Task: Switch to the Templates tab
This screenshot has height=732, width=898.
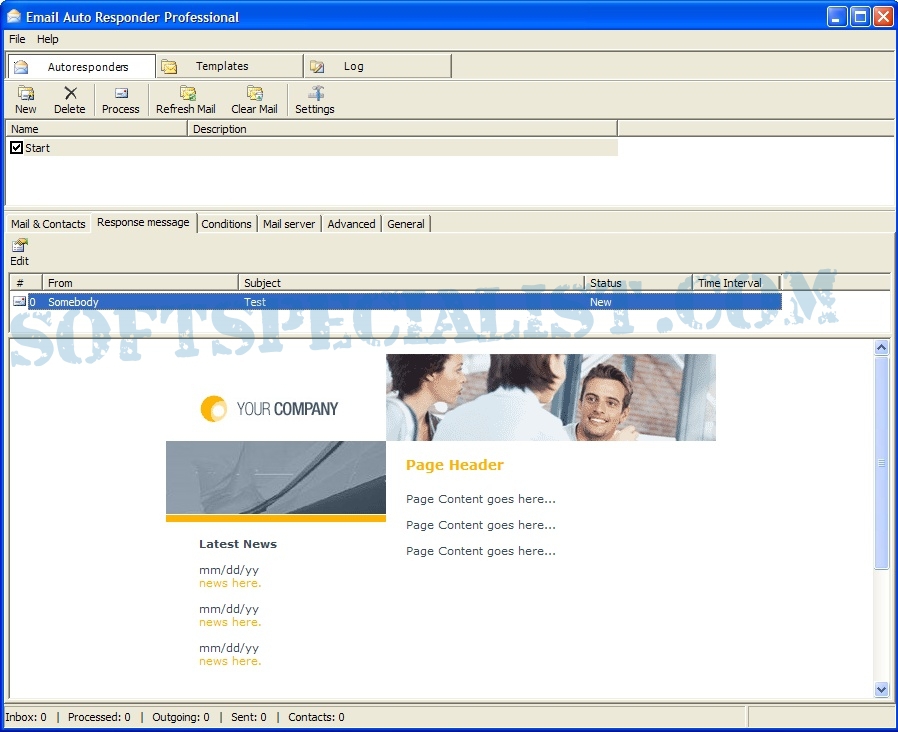Action: pos(222,67)
